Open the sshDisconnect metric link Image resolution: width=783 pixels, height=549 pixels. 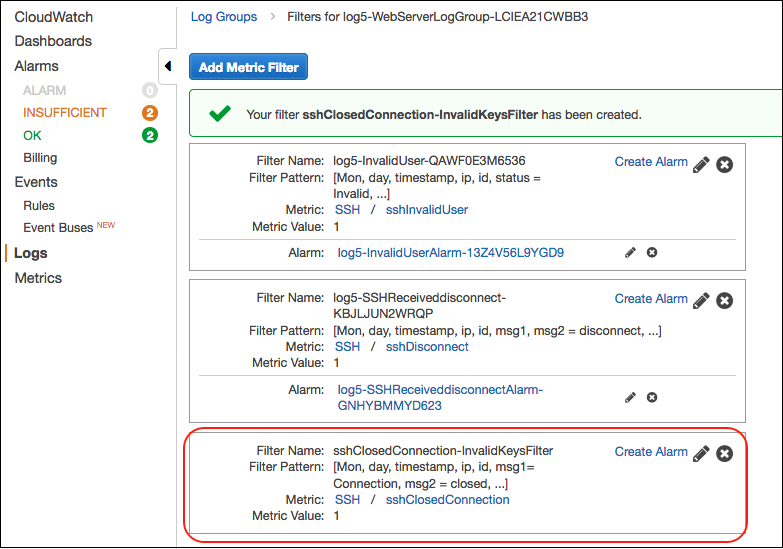click(427, 347)
